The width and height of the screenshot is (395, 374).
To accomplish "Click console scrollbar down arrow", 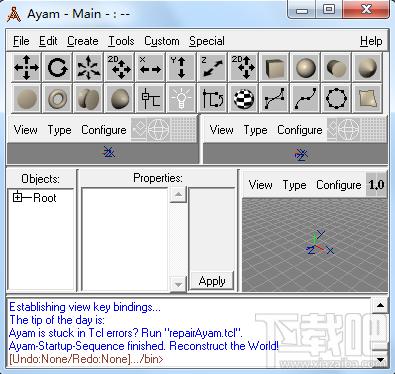I will tap(380, 360).
